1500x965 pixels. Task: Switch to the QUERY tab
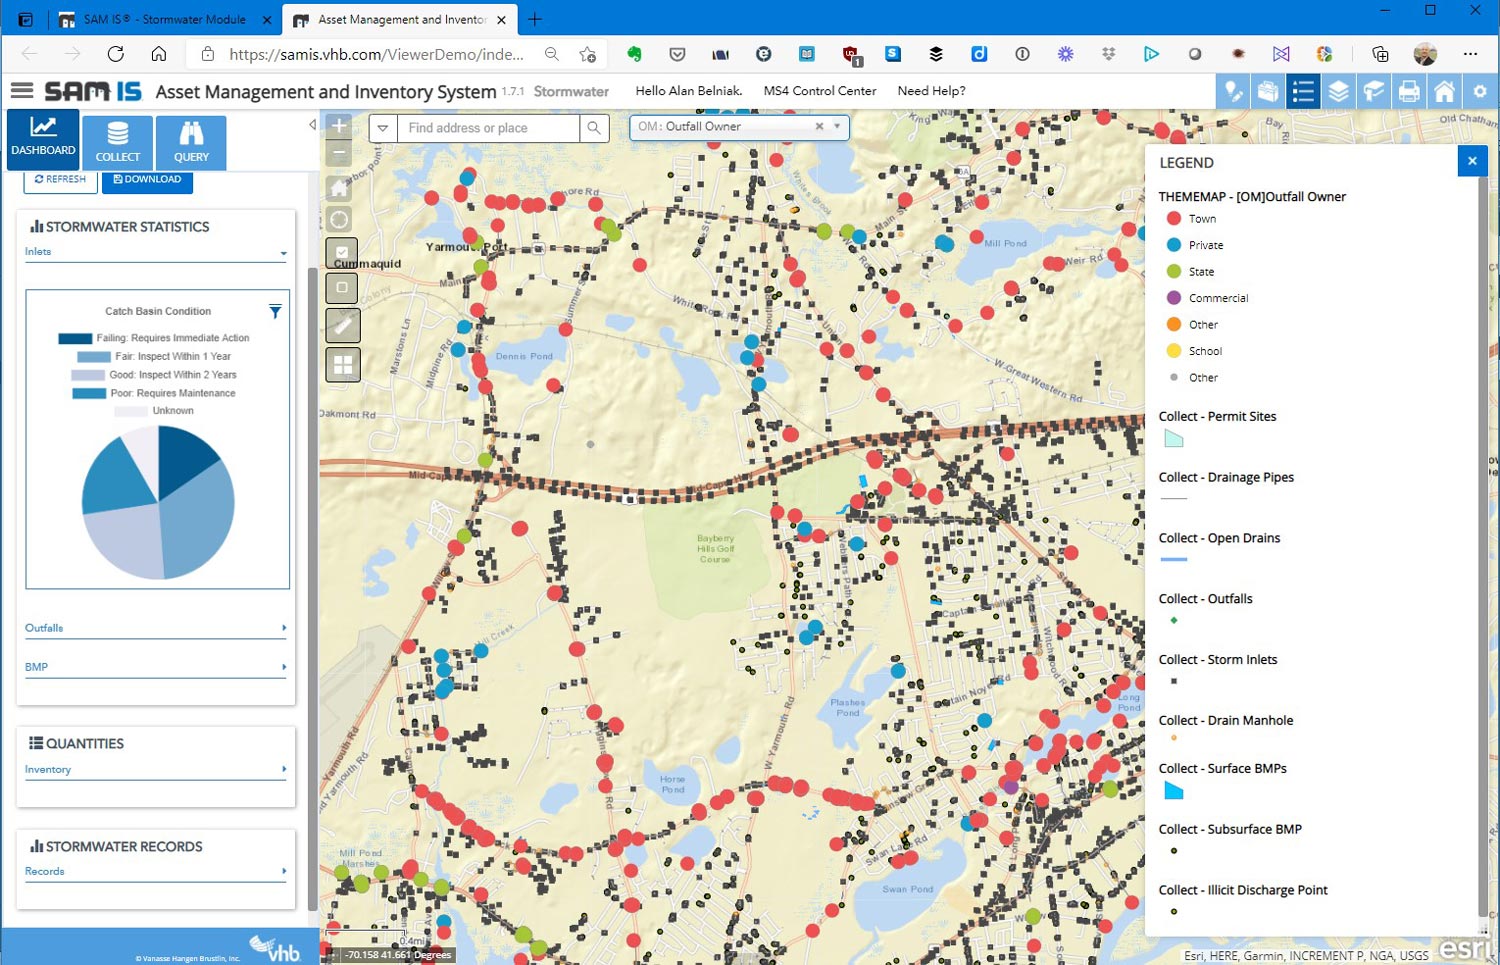(x=191, y=142)
